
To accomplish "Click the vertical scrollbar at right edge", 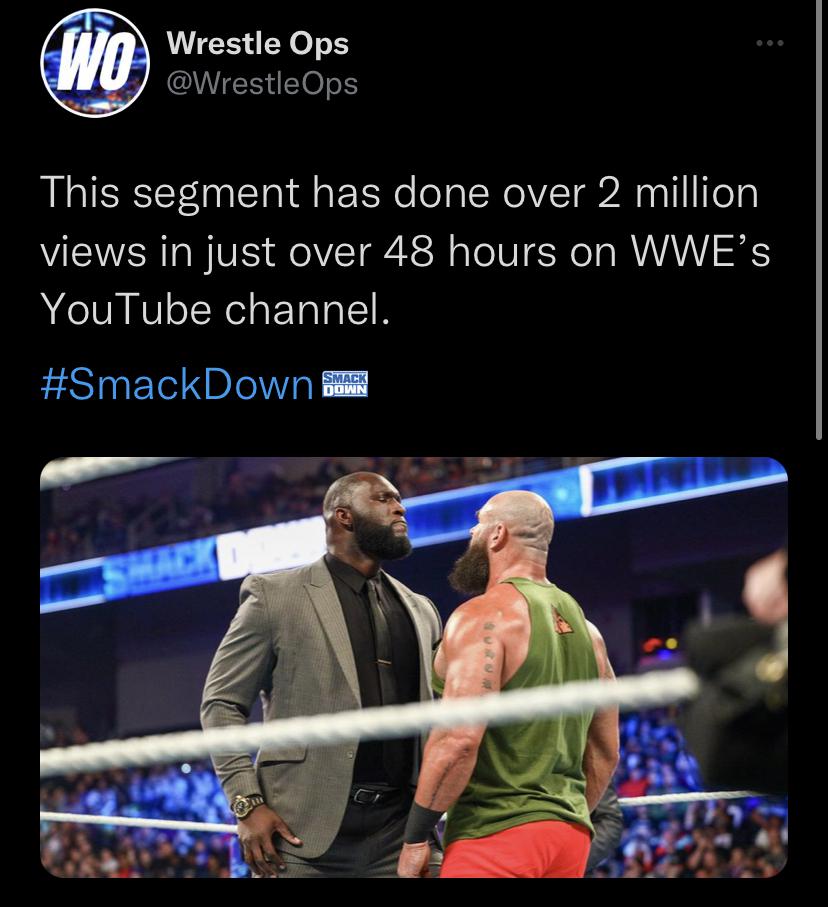I will click(819, 220).
